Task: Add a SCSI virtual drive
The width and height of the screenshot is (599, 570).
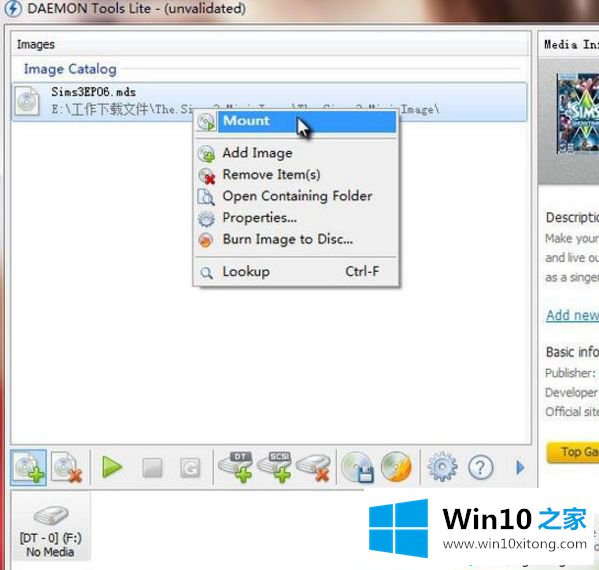Action: [x=275, y=467]
